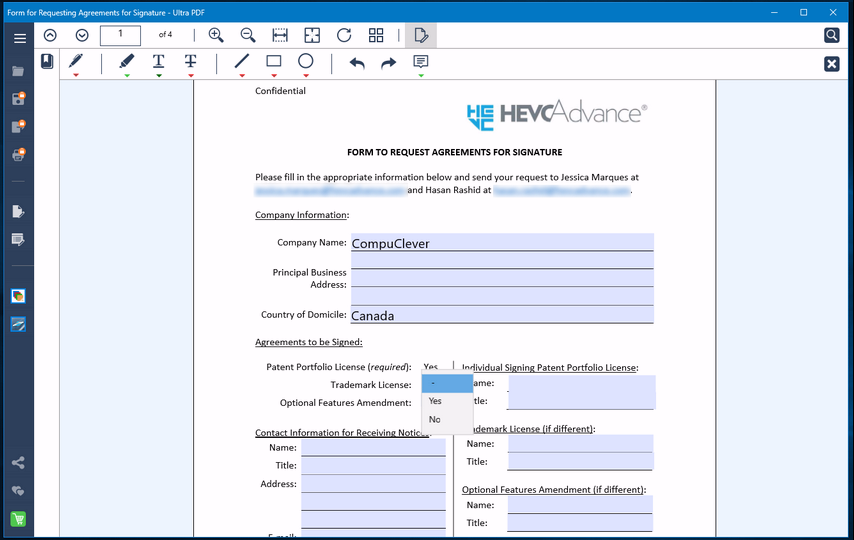Choose No in Trademark License dropdown

(x=447, y=420)
